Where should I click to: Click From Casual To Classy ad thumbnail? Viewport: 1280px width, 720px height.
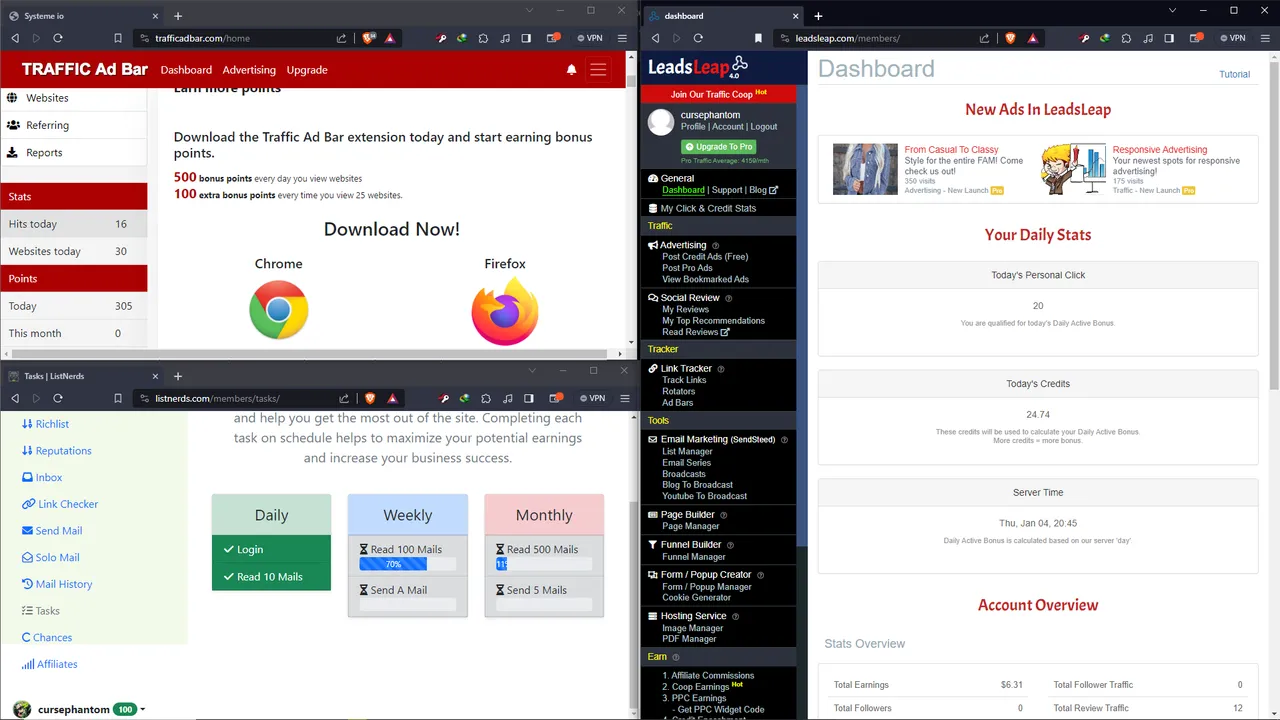click(866, 169)
